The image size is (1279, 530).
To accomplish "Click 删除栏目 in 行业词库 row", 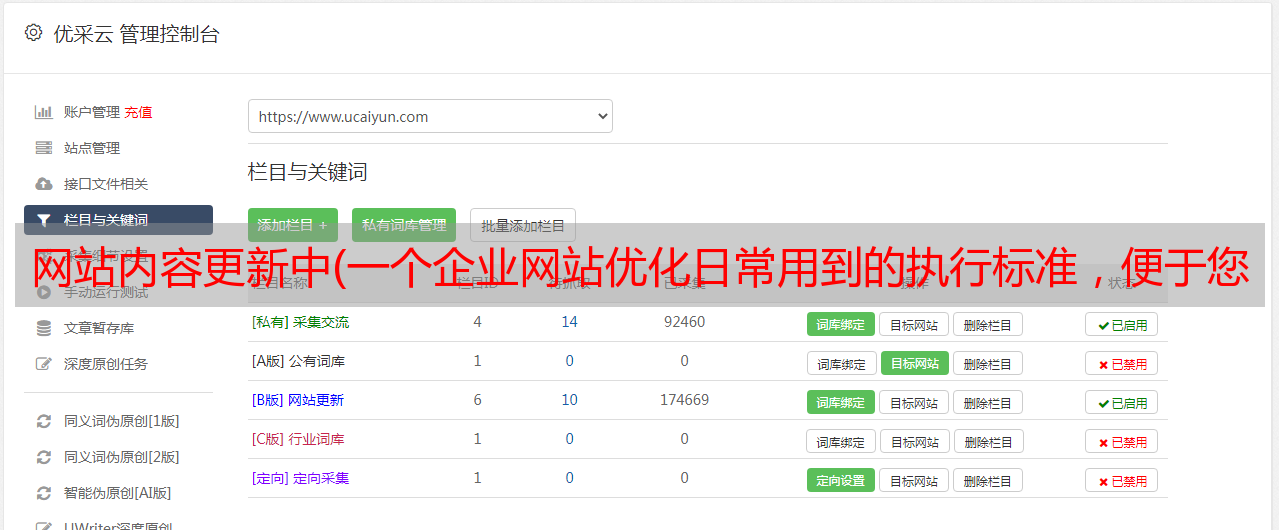I will coord(987,441).
